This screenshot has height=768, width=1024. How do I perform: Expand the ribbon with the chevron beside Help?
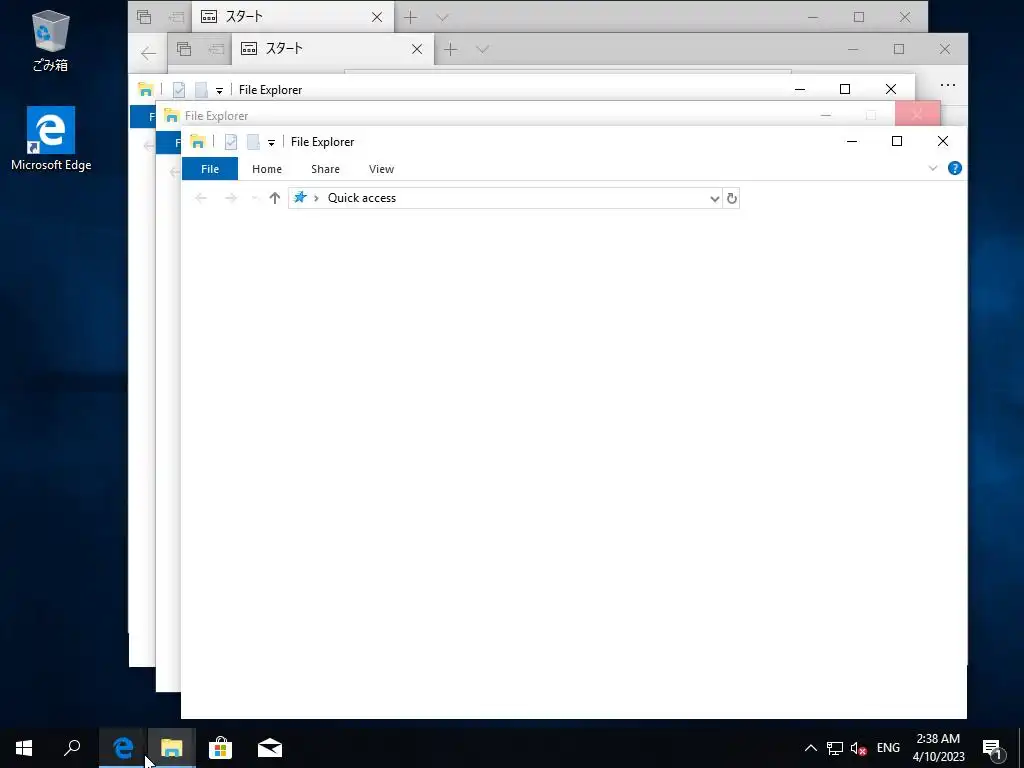933,168
